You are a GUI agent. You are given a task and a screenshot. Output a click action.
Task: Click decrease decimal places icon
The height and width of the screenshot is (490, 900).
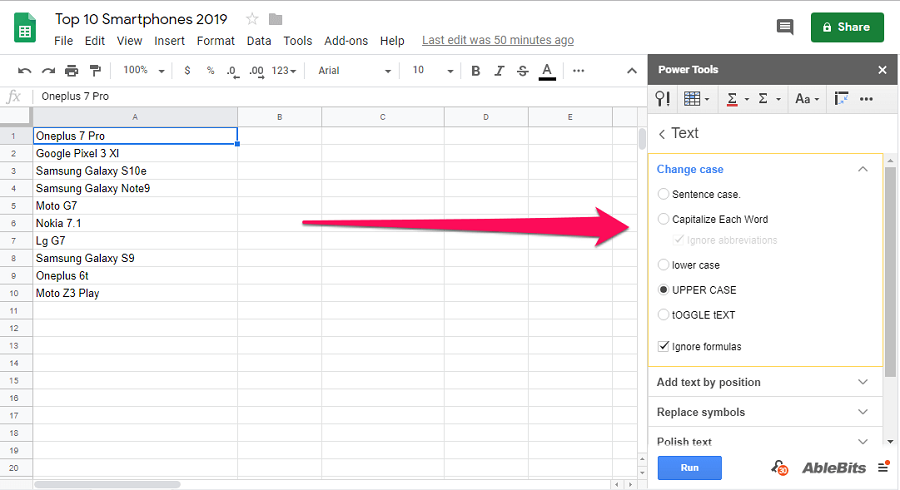click(x=232, y=71)
